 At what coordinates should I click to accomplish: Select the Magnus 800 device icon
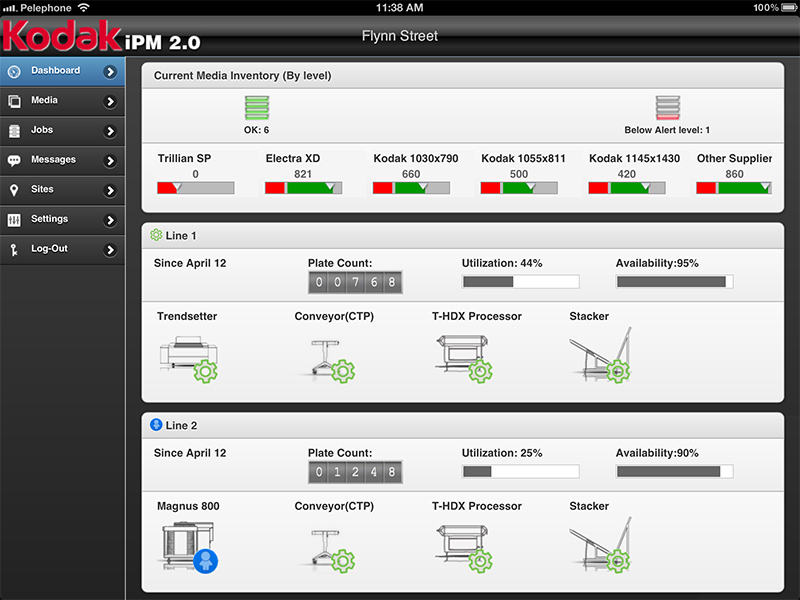[x=189, y=547]
